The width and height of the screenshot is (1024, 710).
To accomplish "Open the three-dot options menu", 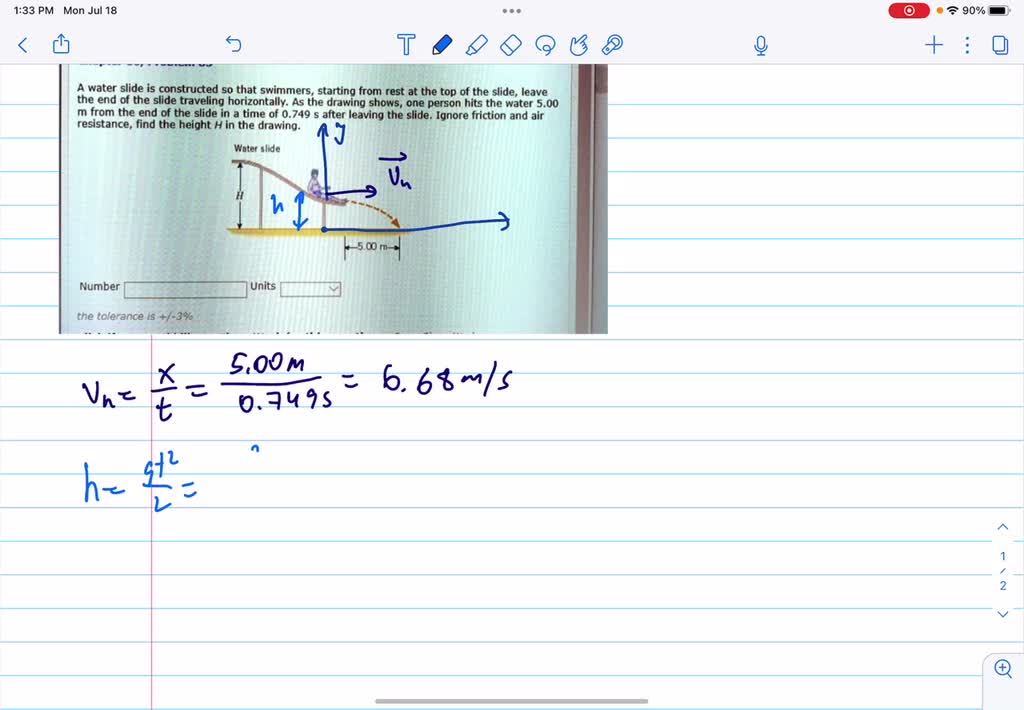I will coord(966,44).
